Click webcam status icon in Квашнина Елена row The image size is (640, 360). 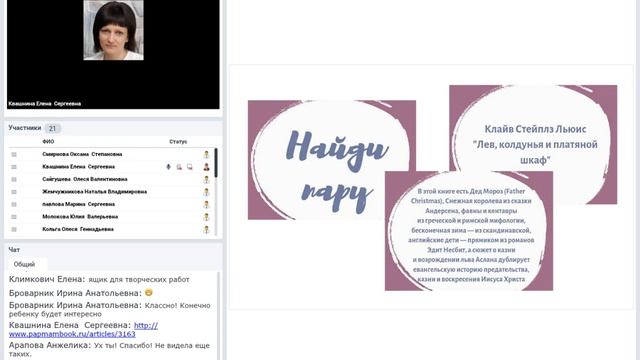point(179,167)
